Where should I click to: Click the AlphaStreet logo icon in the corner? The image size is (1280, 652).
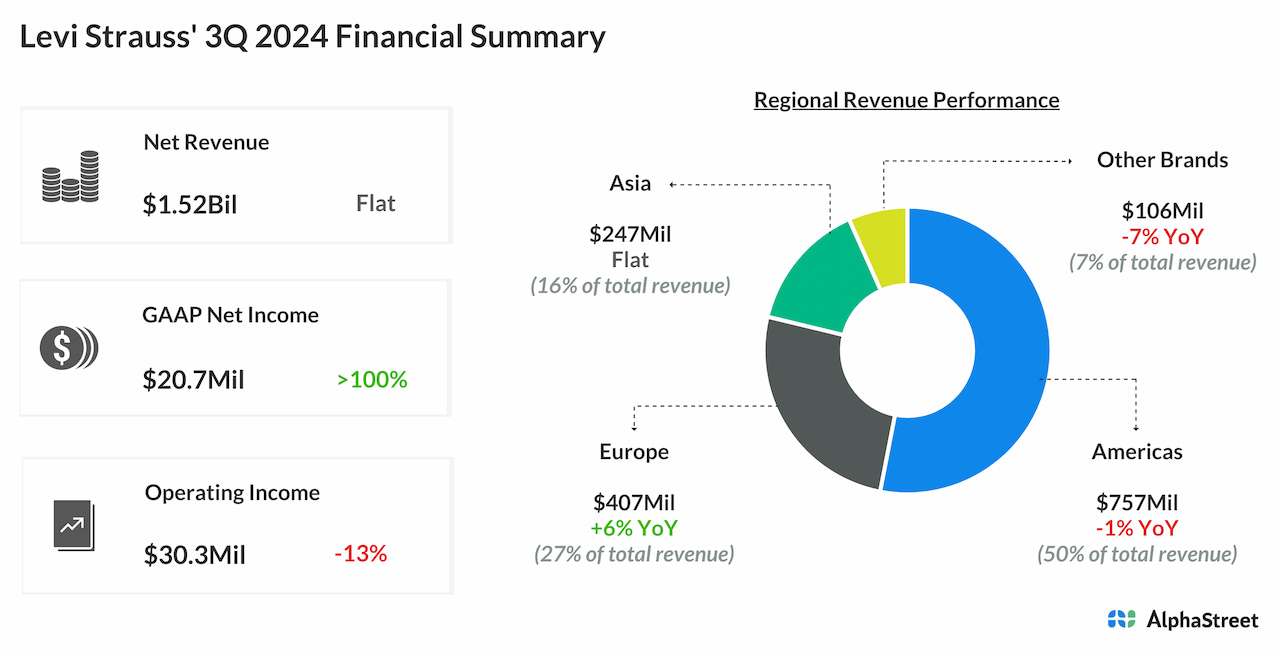(1122, 619)
